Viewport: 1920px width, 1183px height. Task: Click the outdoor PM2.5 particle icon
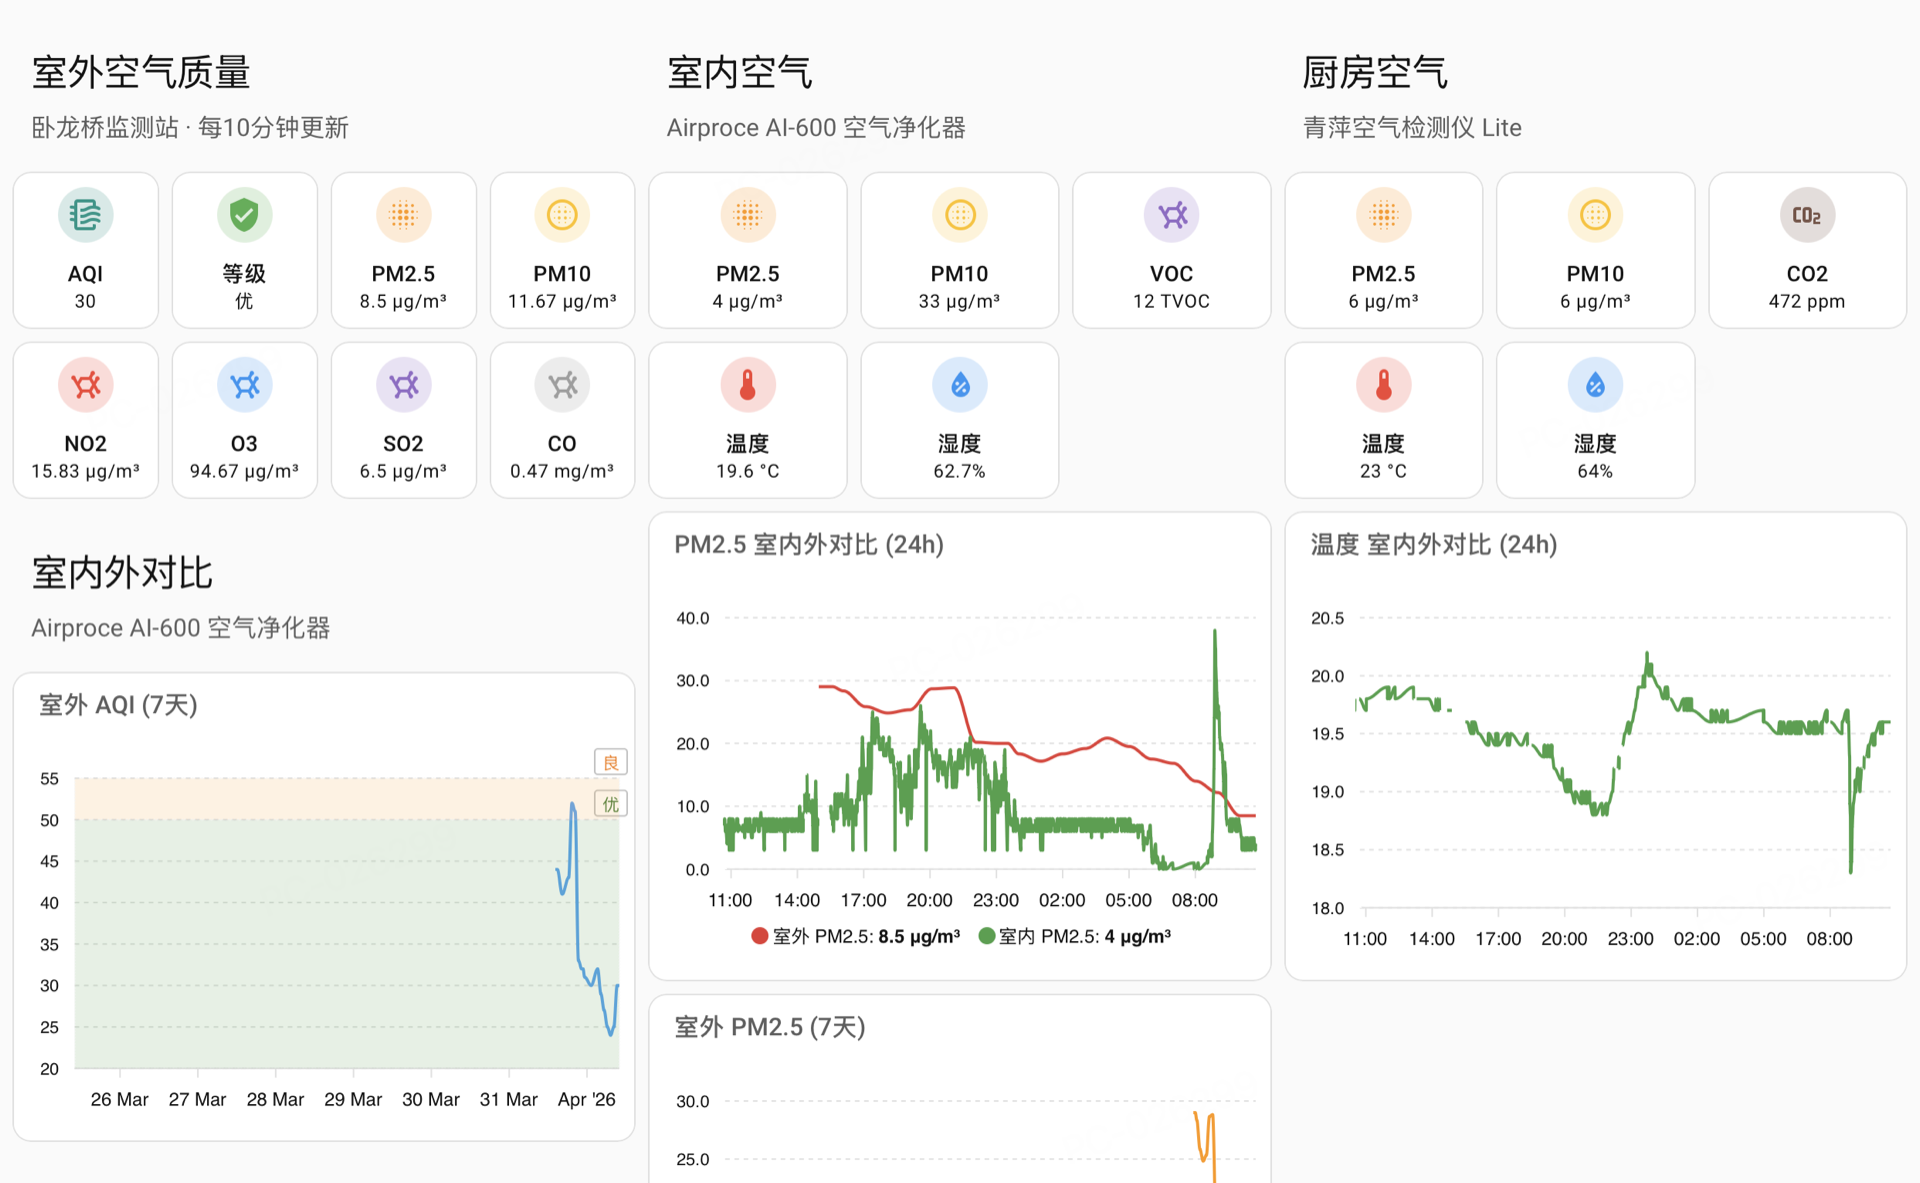(403, 214)
